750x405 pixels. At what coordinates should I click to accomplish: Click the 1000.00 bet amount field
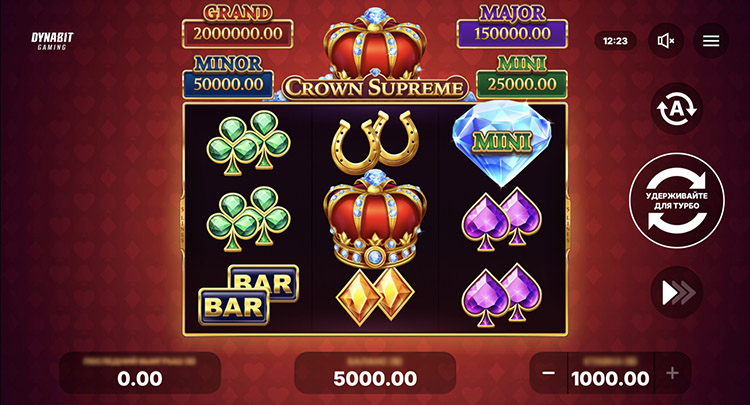(x=610, y=373)
